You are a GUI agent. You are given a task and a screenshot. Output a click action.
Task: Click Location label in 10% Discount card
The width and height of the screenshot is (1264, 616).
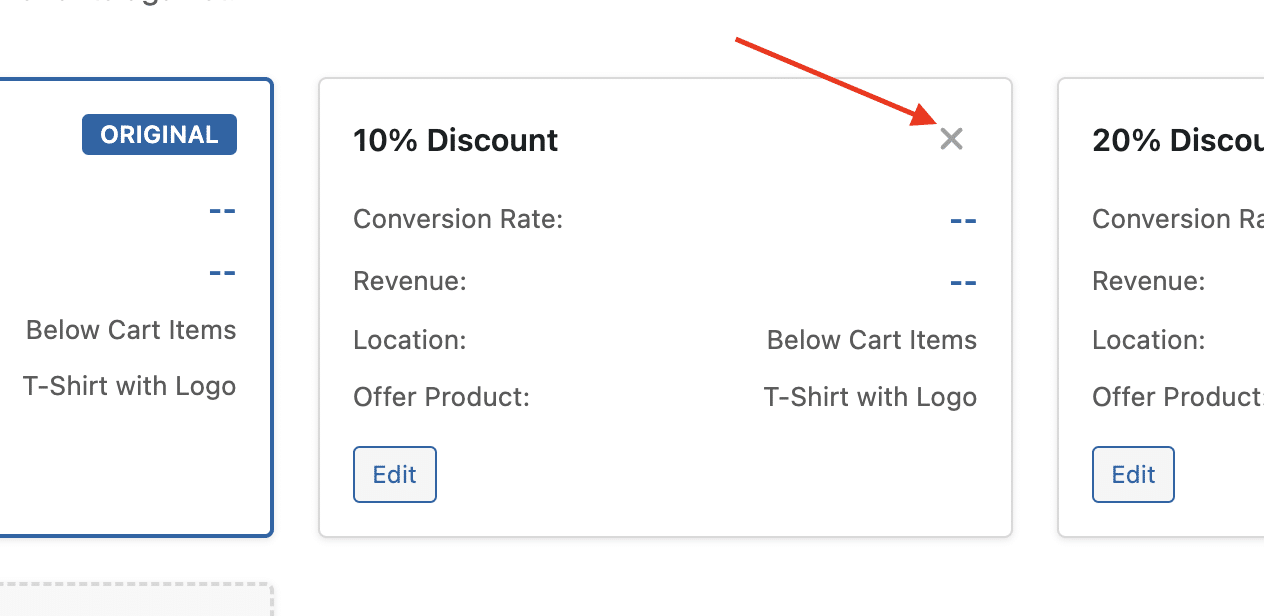pos(410,340)
